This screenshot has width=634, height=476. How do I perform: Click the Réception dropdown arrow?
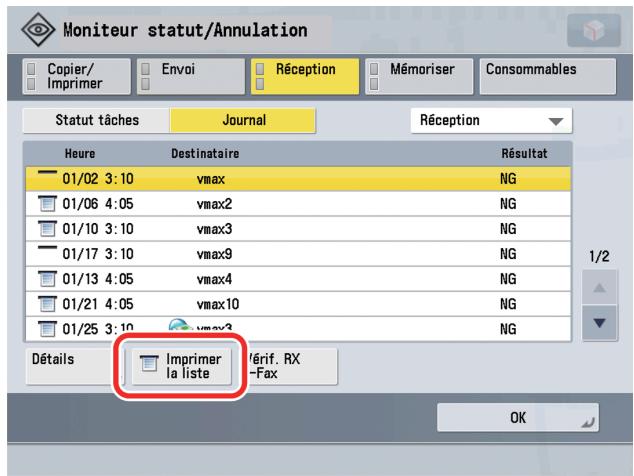coord(556,121)
